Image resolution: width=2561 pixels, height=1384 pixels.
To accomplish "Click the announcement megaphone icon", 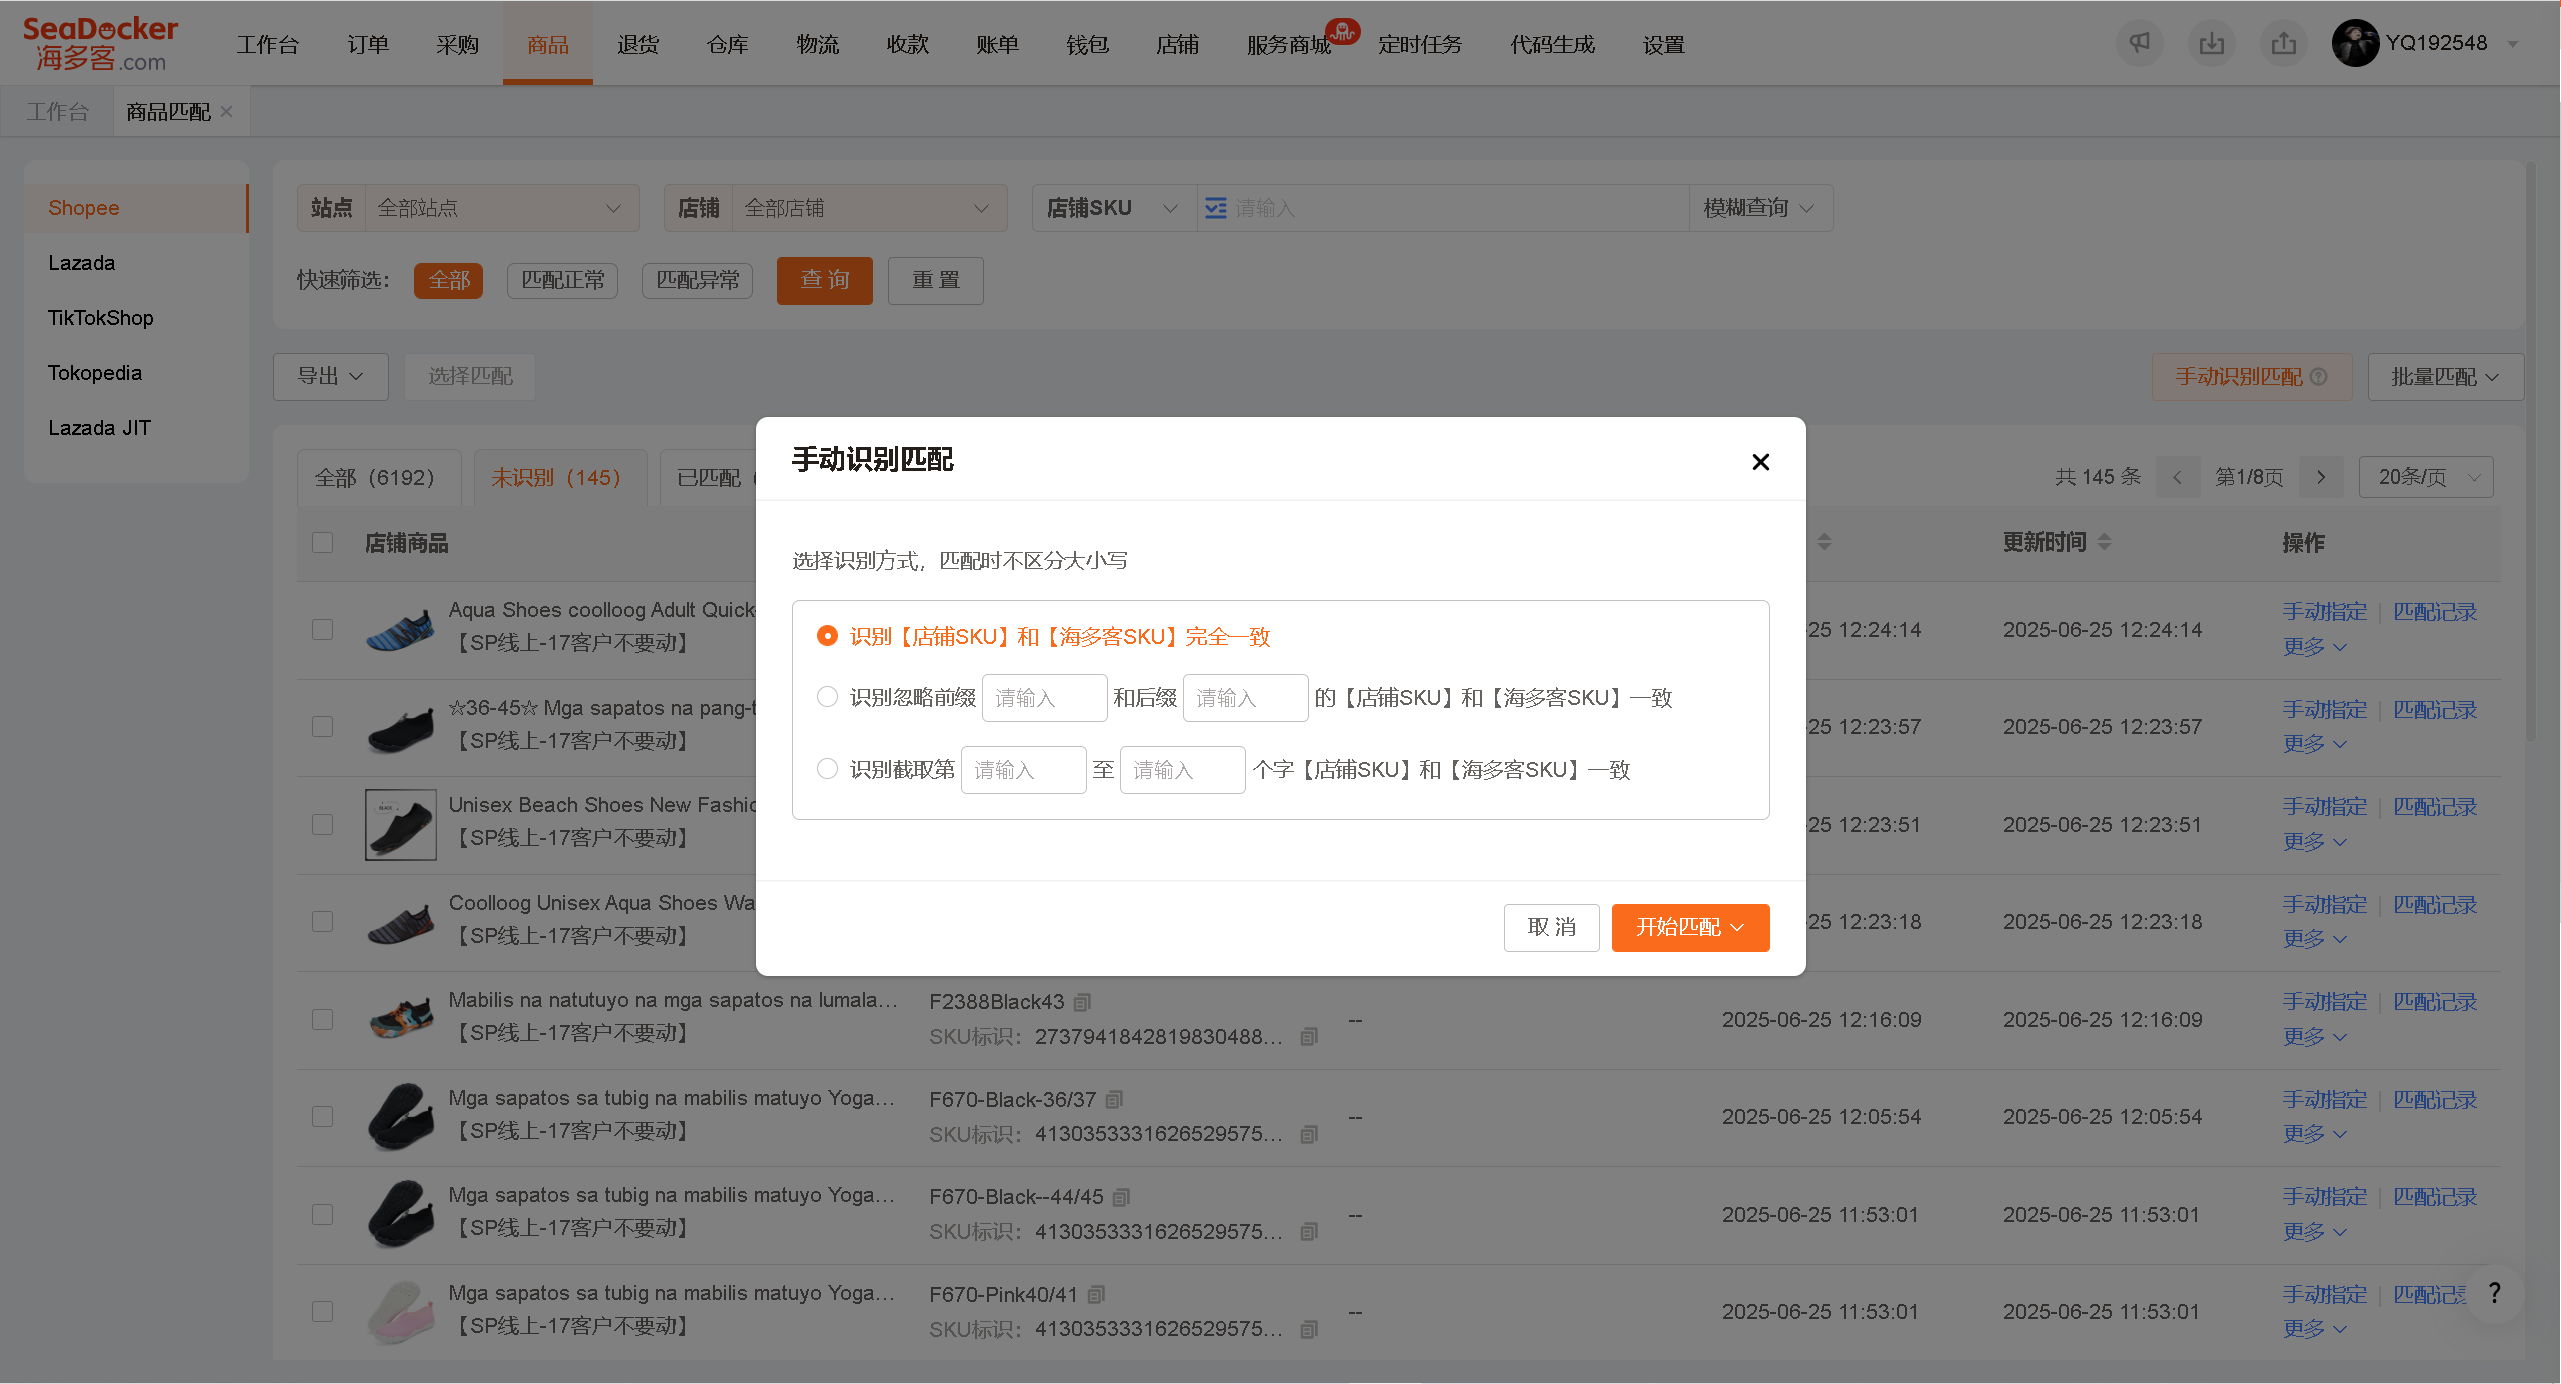I will pos(2139,44).
